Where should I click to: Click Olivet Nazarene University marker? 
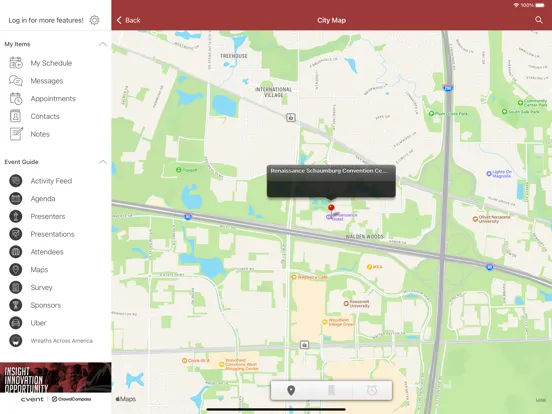pos(475,219)
